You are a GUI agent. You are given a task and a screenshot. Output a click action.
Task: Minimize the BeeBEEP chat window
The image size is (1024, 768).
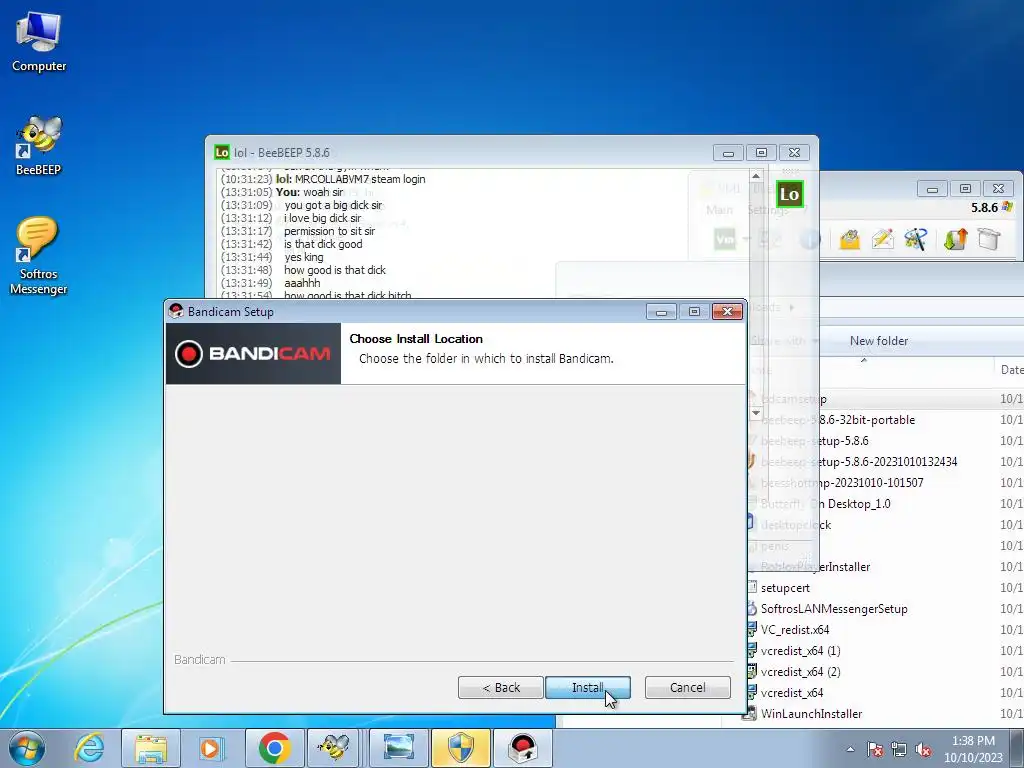pos(728,153)
